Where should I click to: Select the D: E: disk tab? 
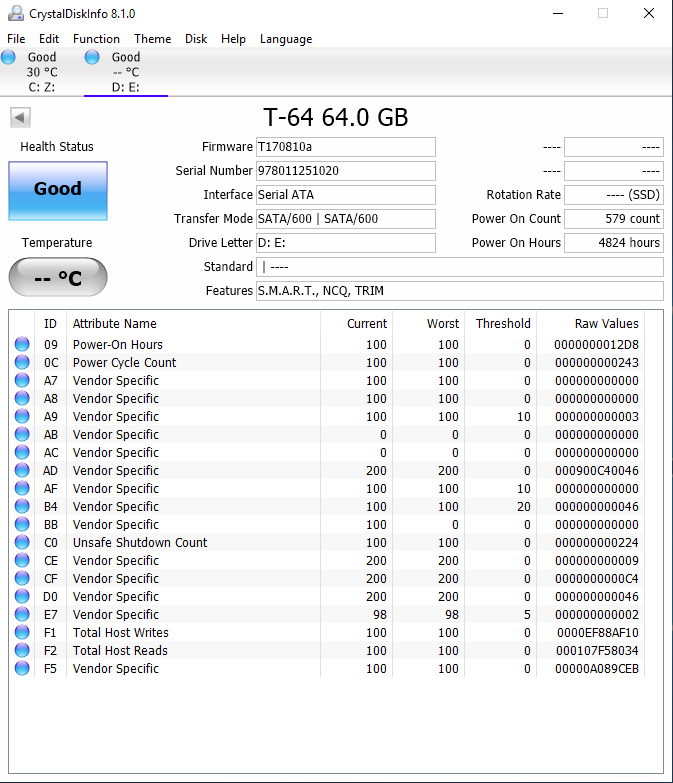(125, 72)
